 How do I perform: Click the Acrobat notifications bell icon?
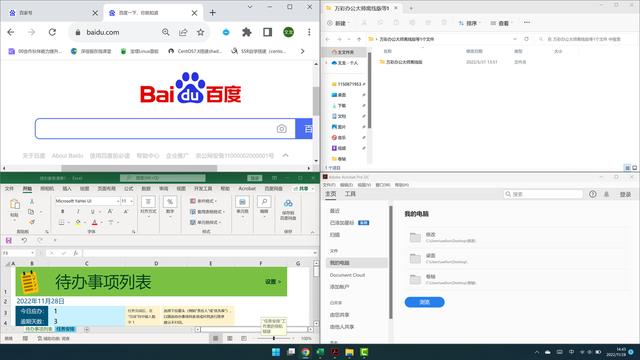[x=607, y=194]
